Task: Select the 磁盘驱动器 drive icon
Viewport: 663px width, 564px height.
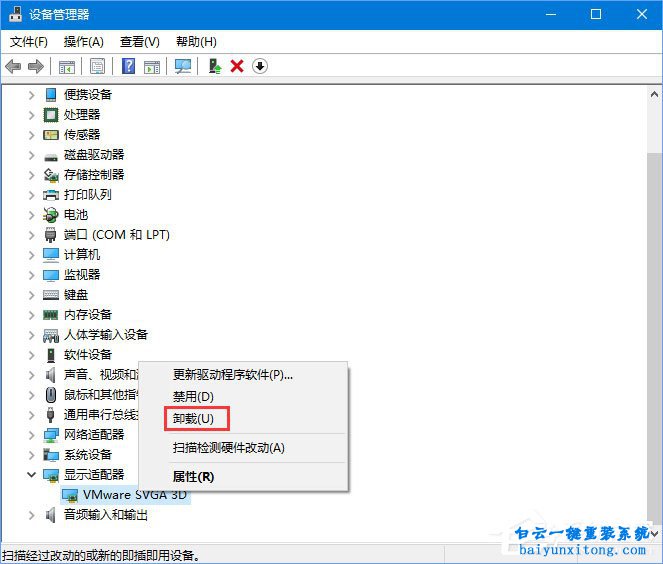Action: pyautogui.click(x=51, y=157)
